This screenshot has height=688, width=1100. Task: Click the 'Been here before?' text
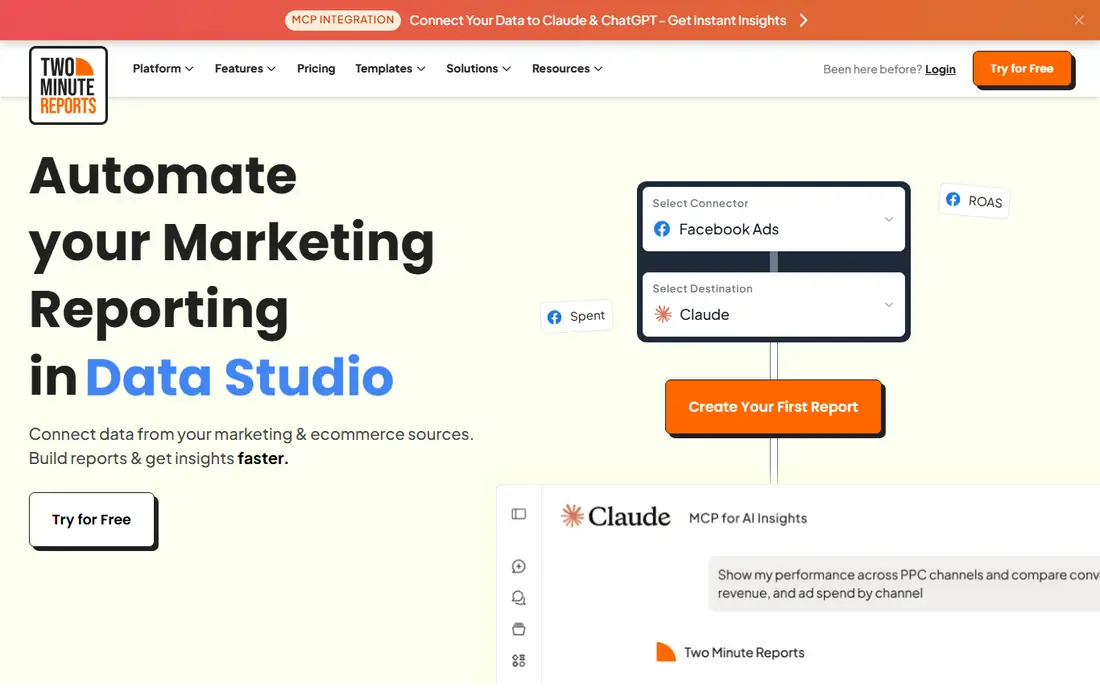(x=872, y=69)
